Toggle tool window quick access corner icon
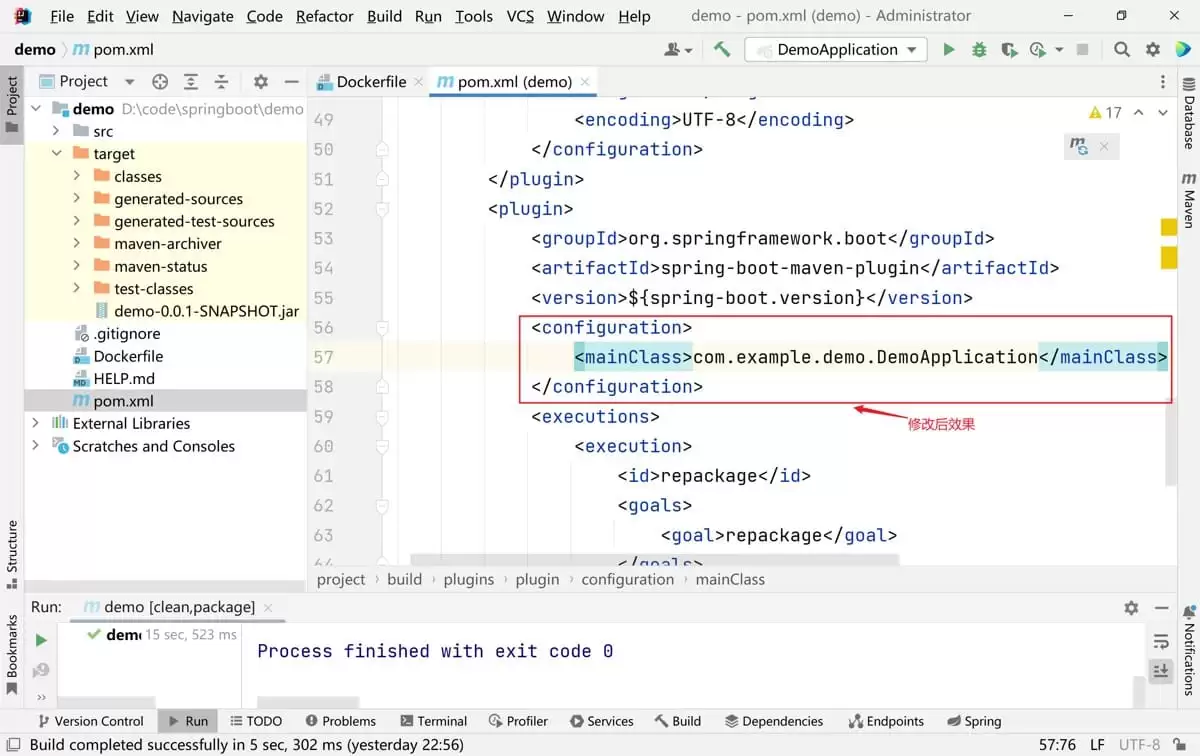Screen dimensions: 1200x756 tap(12, 745)
